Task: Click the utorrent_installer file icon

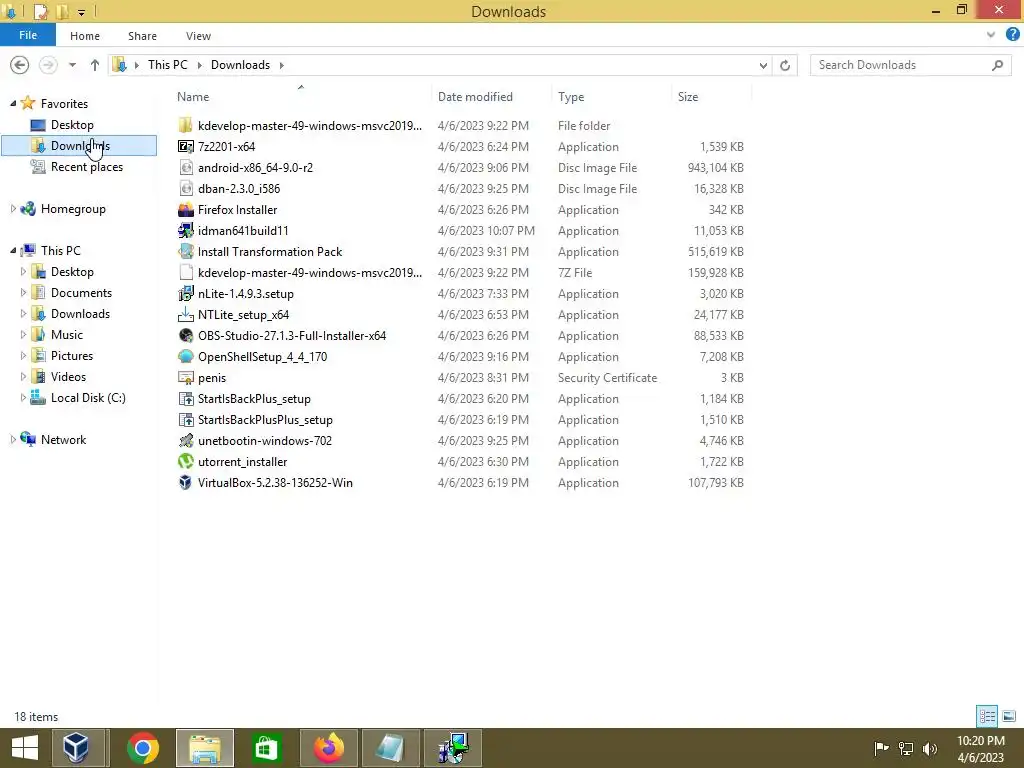Action: click(185, 462)
